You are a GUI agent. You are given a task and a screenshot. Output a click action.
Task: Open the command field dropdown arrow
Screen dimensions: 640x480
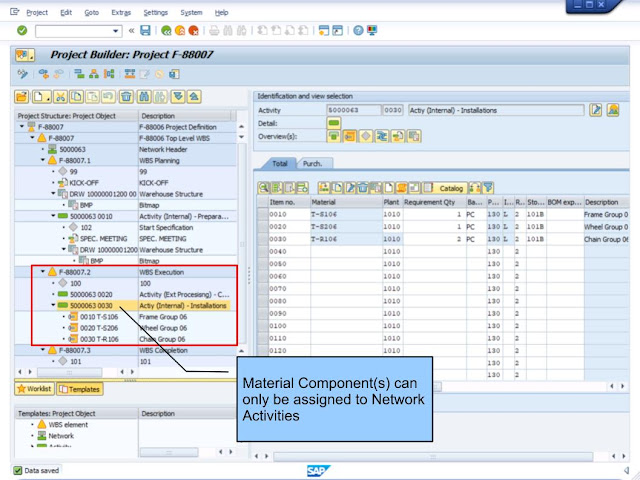click(x=116, y=31)
